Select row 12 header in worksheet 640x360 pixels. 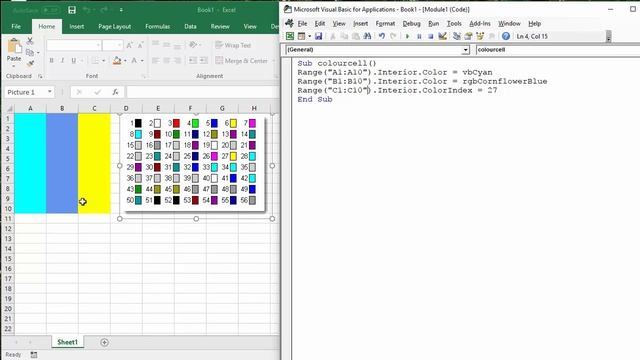[x=8, y=229]
